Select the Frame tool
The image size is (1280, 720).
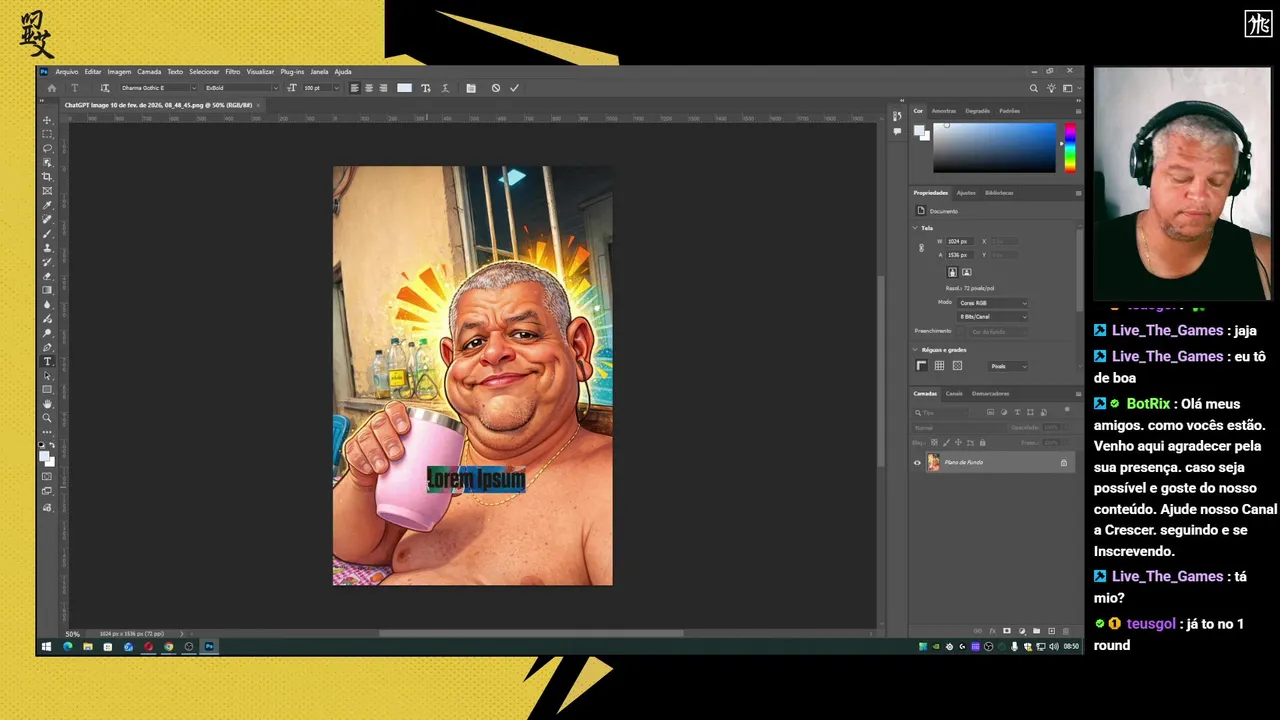point(47,190)
